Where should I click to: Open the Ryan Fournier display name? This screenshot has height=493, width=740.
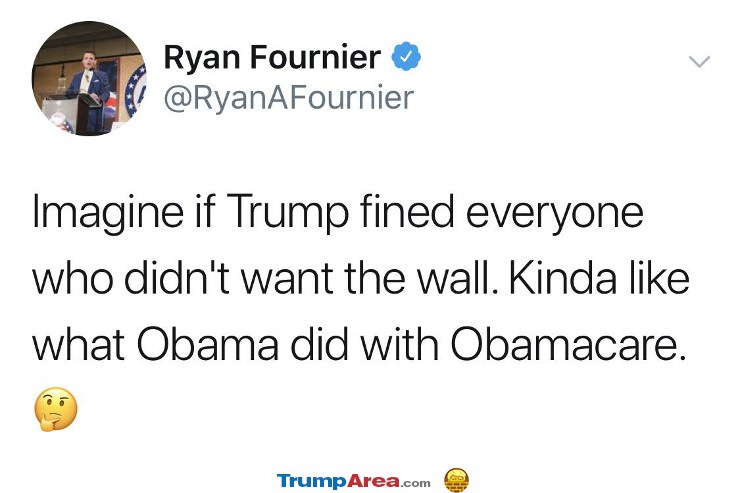[x=272, y=58]
